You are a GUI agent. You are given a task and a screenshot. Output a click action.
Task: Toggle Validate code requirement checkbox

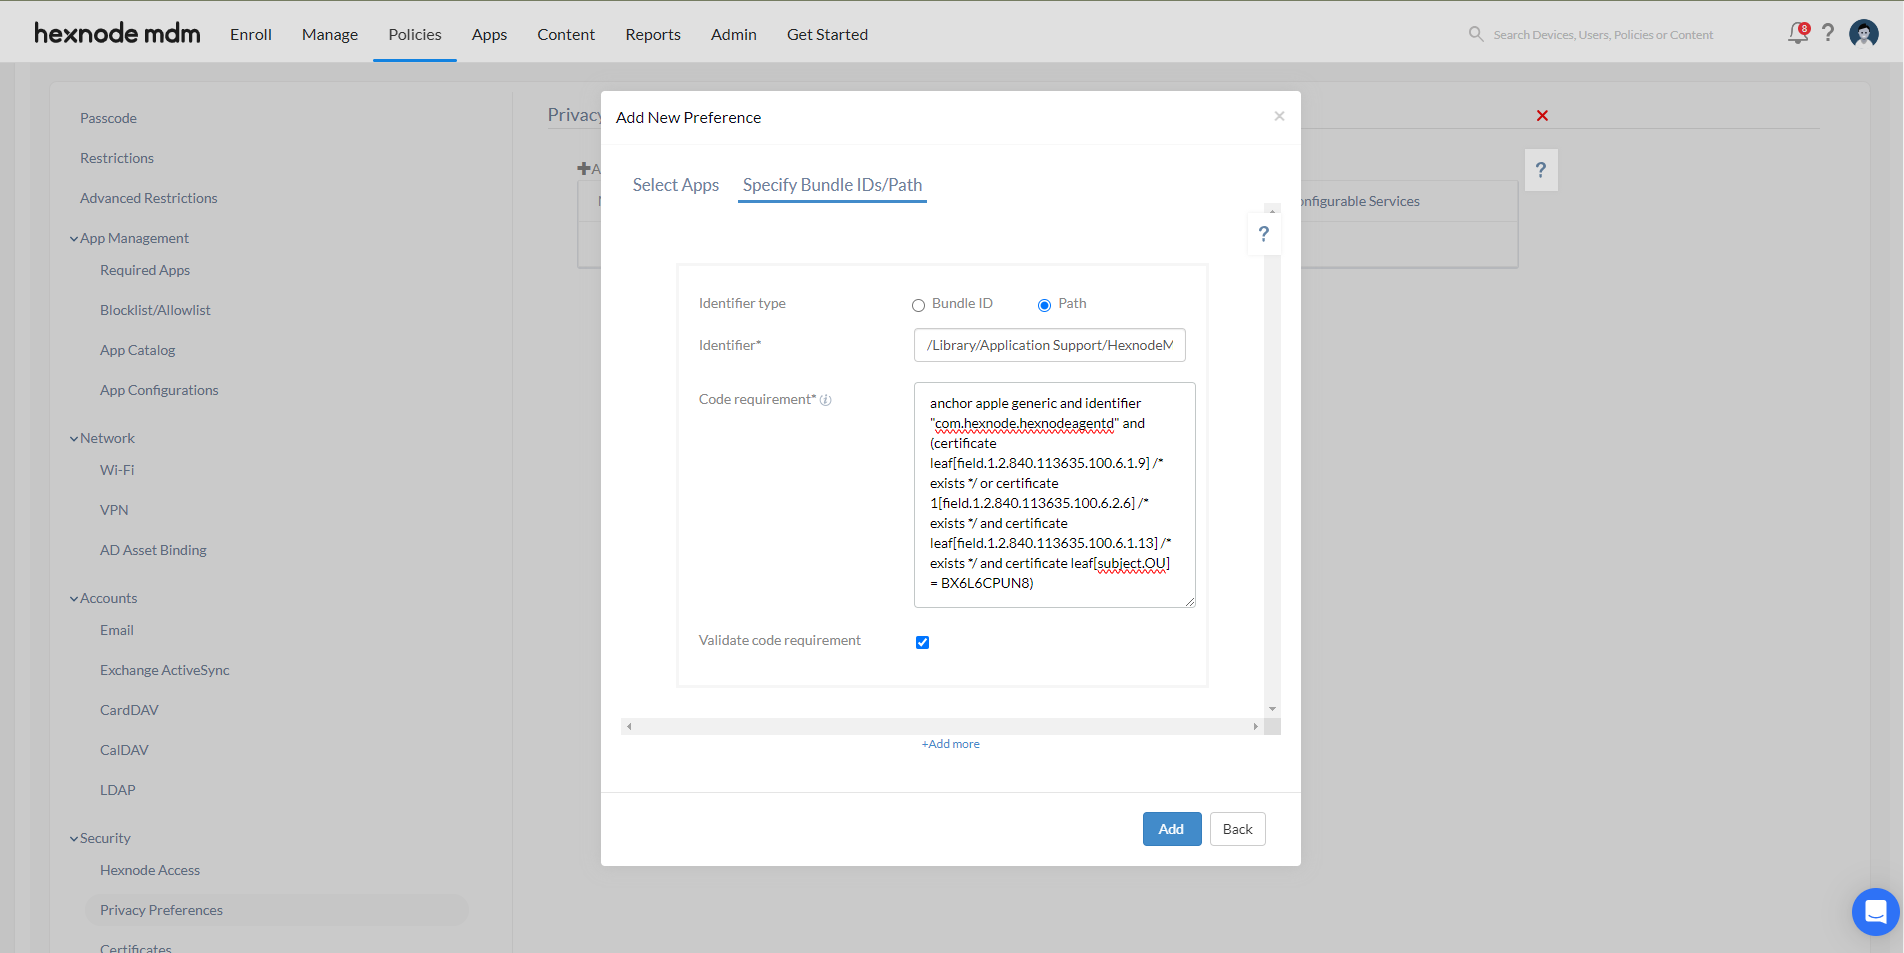[x=922, y=642]
